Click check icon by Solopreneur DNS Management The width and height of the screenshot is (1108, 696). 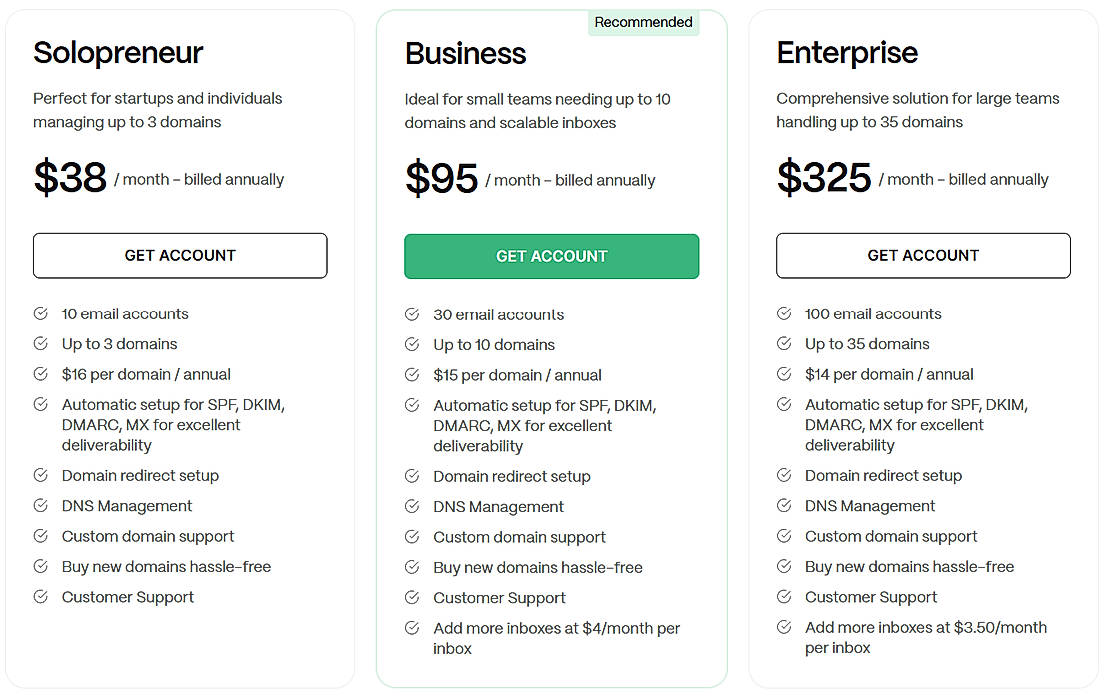[x=41, y=506]
